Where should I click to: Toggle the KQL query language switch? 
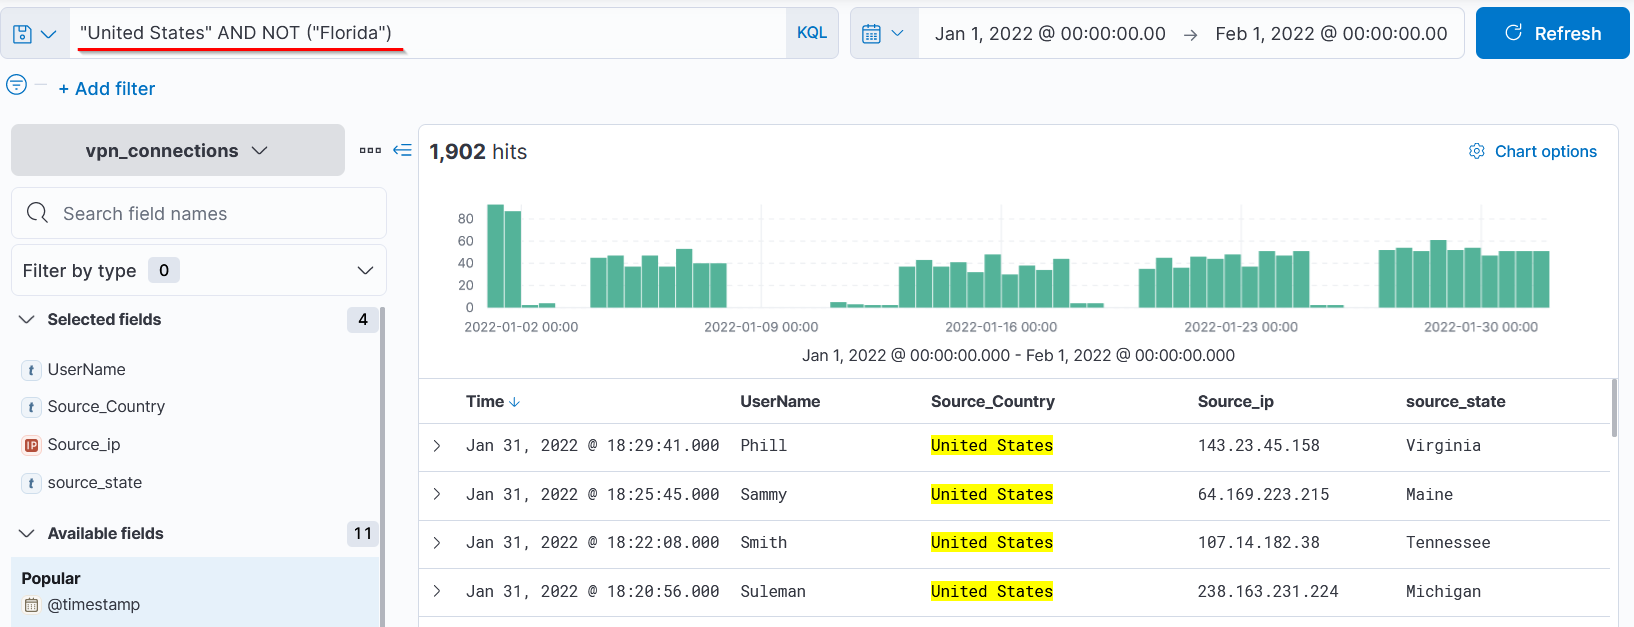coord(811,33)
